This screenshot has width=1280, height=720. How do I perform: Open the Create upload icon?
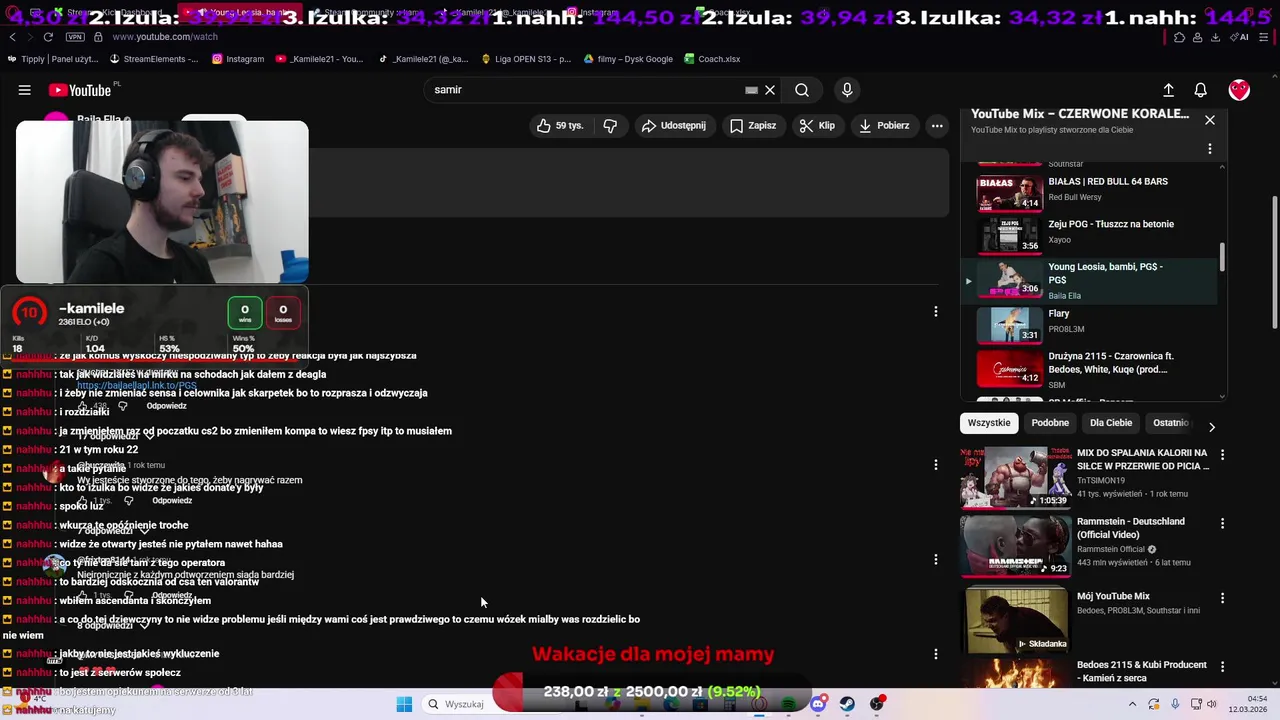click(x=1168, y=90)
